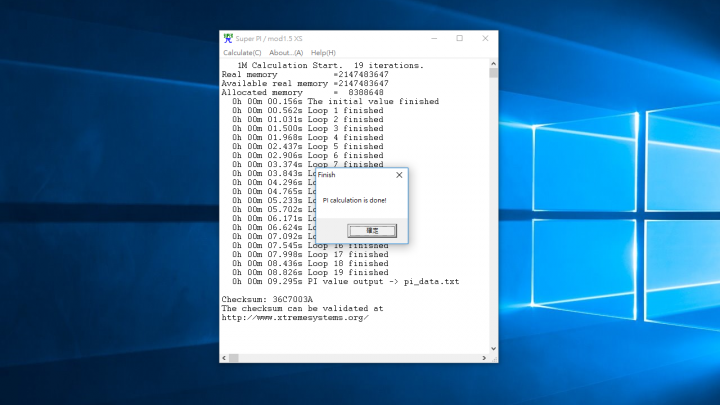Click the 'Loop 6 finished' line
The width and height of the screenshot is (720, 405).
(307, 156)
